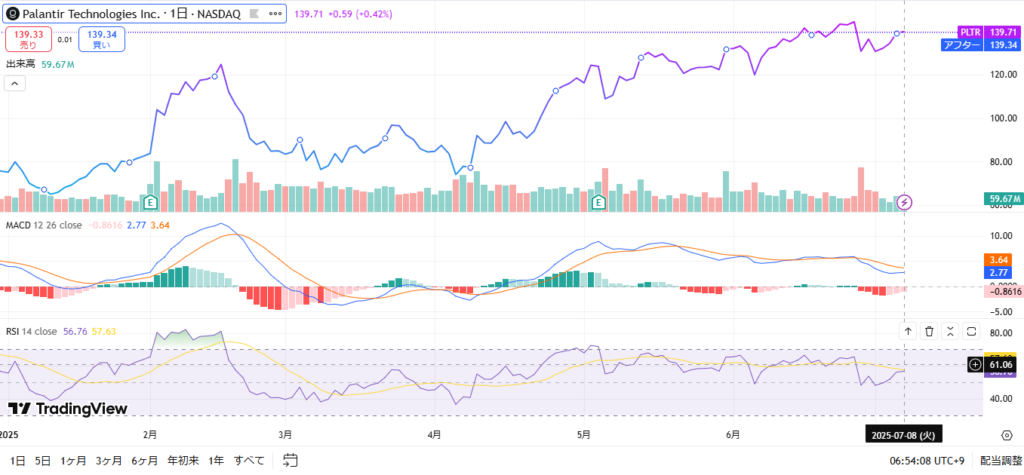Click the アフター after-hours price label

pyautogui.click(x=962, y=44)
